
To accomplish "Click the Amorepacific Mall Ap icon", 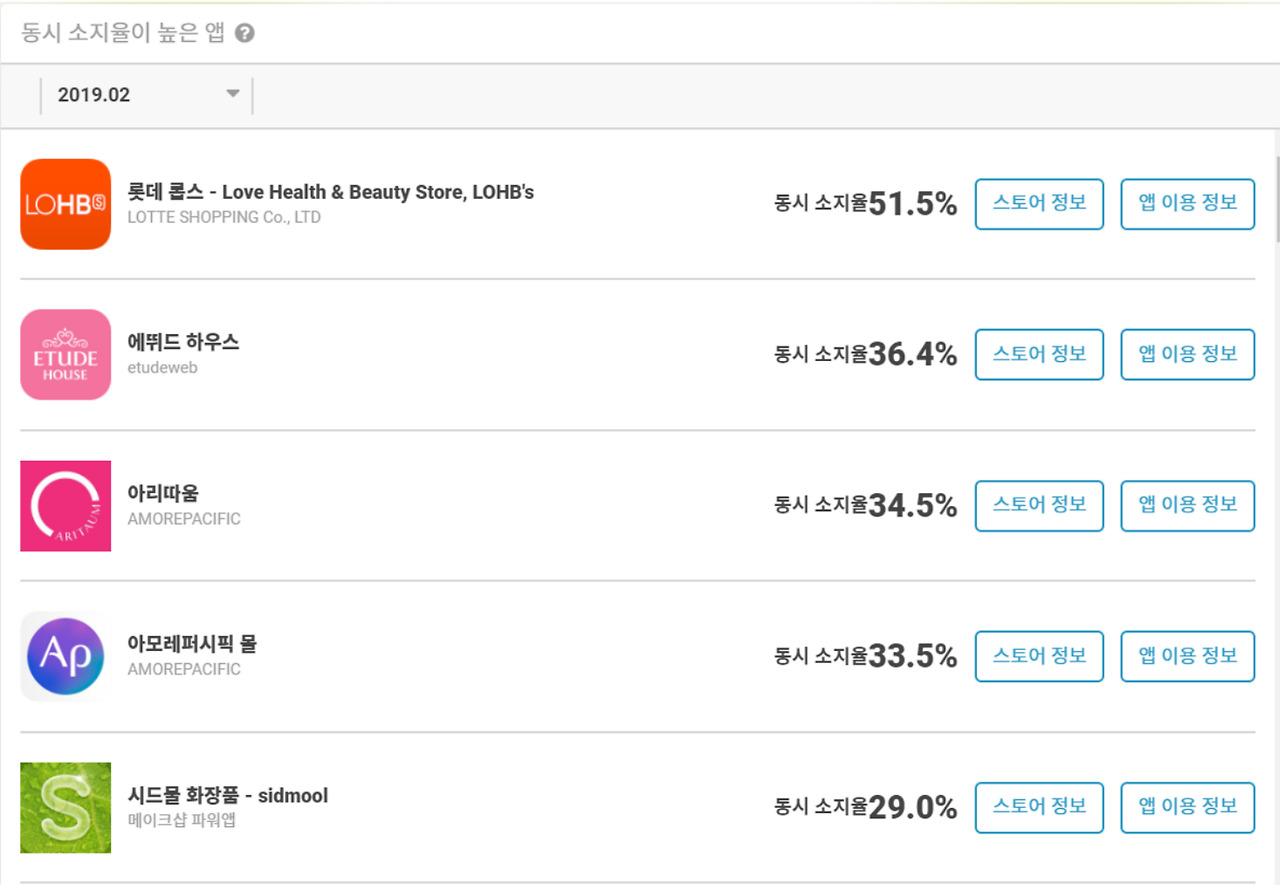I will [x=65, y=656].
